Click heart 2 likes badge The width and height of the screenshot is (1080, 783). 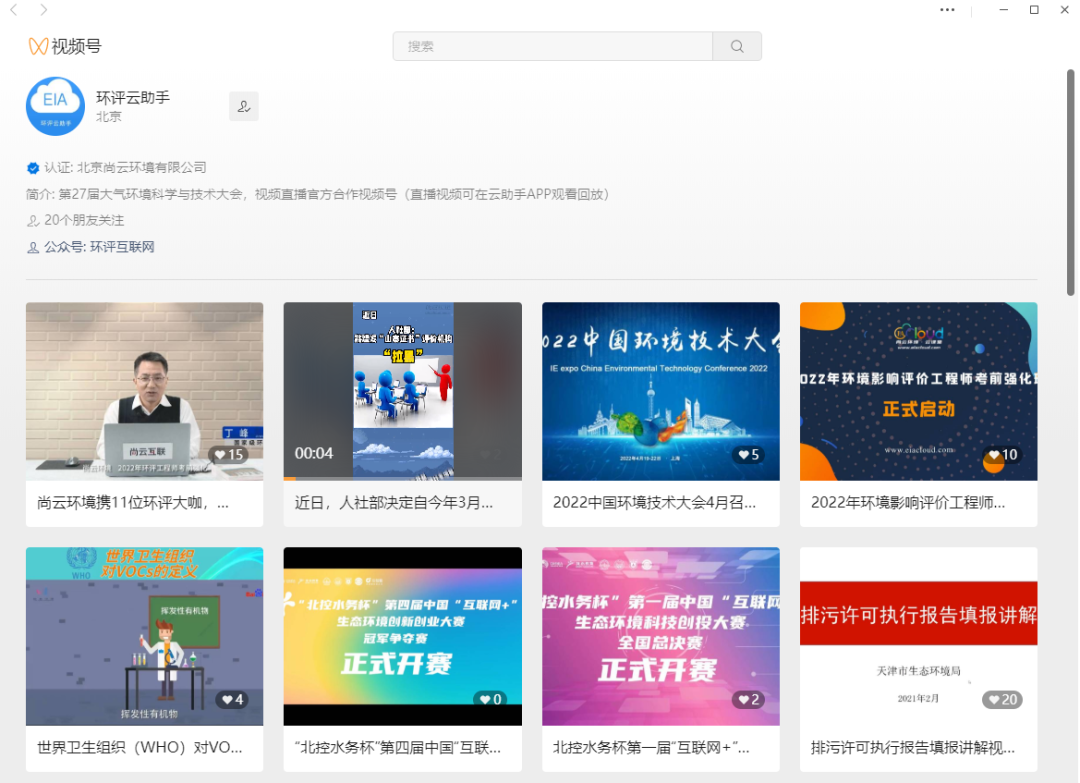(x=748, y=700)
